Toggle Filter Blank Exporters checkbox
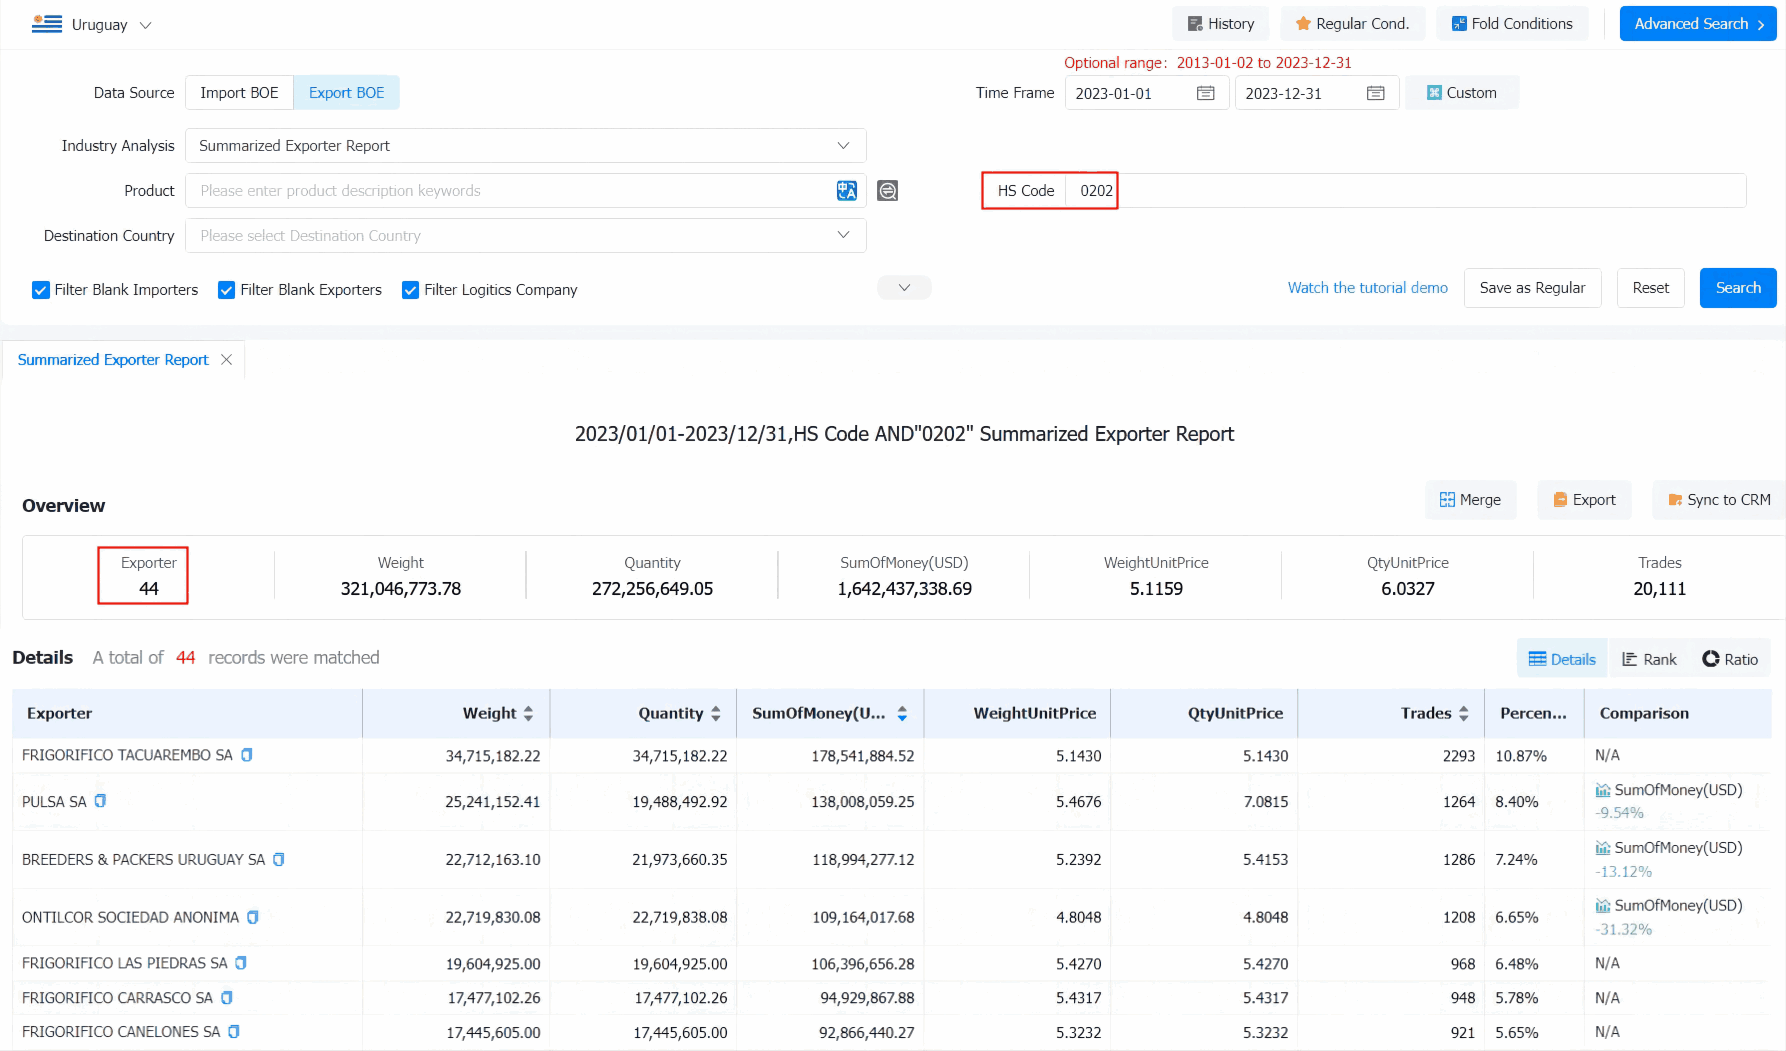Image resolution: width=1786 pixels, height=1051 pixels. click(227, 290)
